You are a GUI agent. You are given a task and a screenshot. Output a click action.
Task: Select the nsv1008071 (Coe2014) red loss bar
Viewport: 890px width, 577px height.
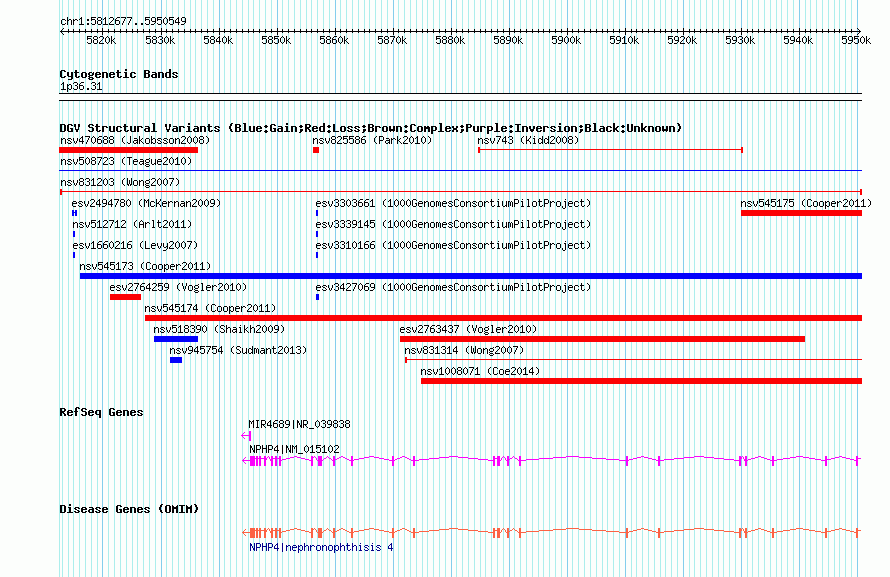[640, 381]
